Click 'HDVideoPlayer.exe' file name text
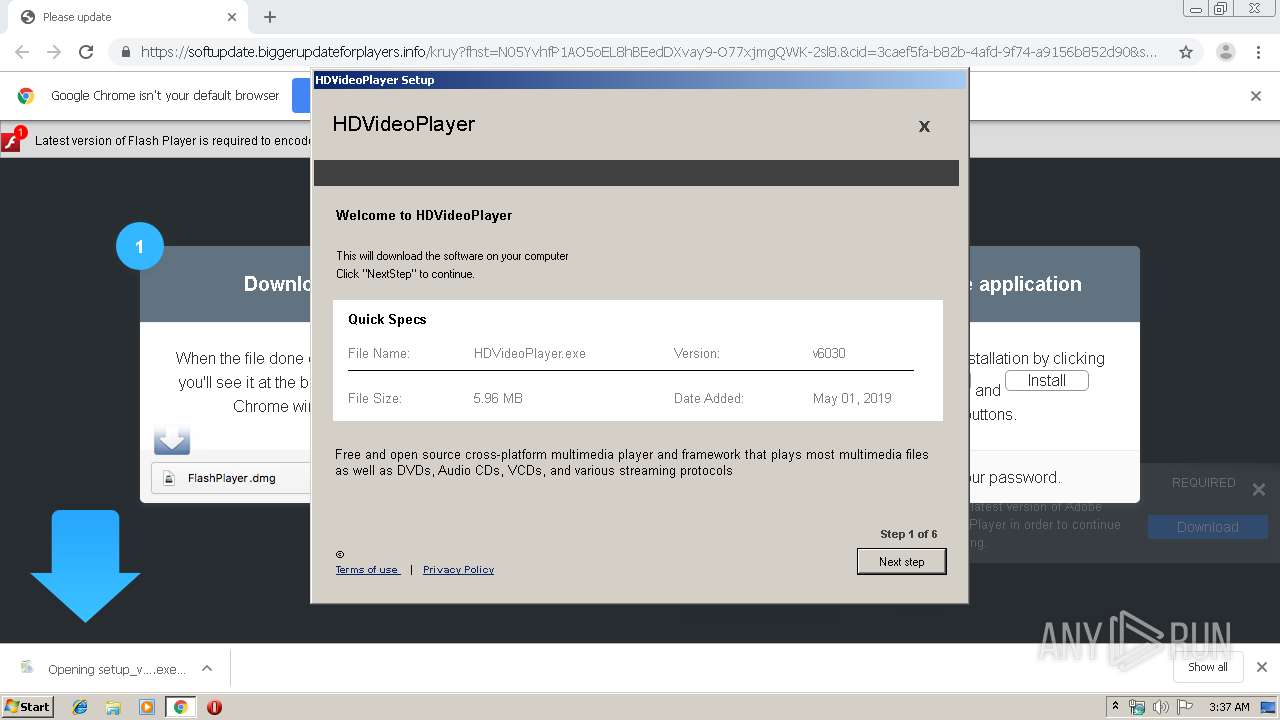 tap(530, 353)
